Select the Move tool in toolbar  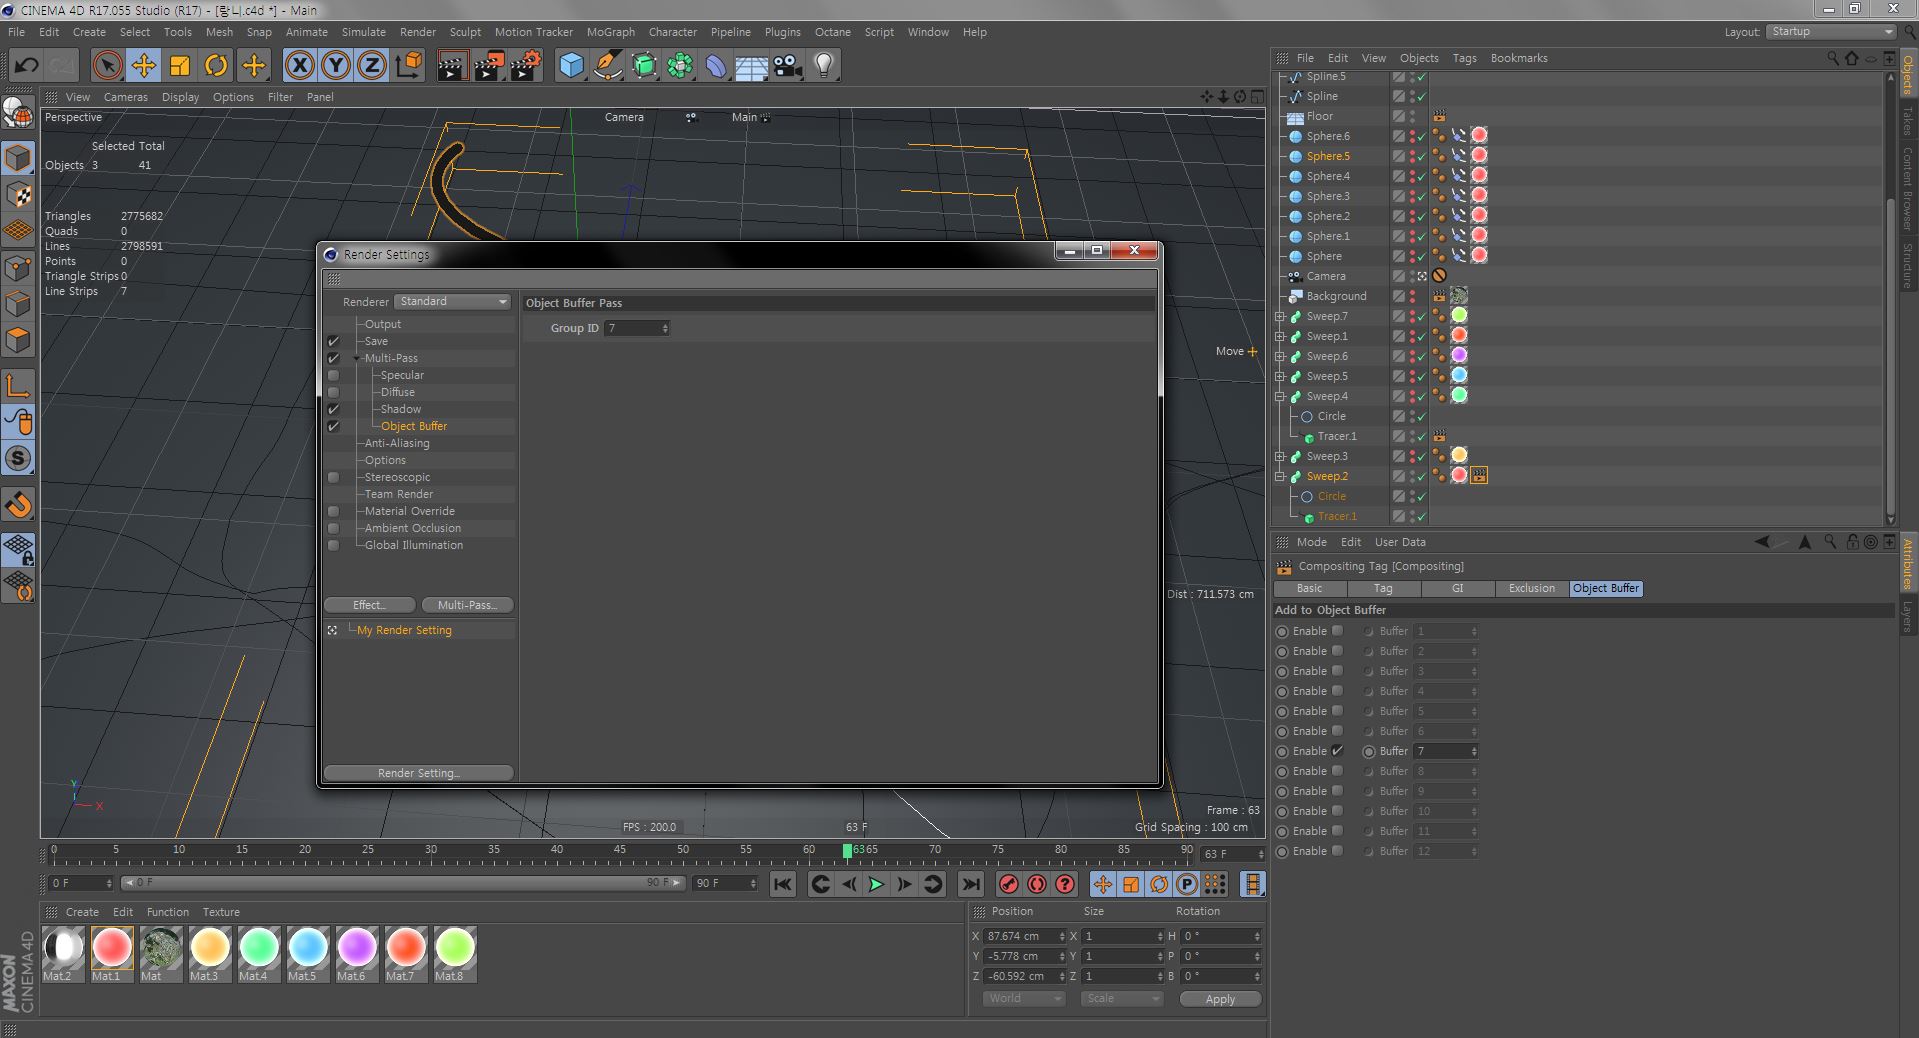click(143, 66)
